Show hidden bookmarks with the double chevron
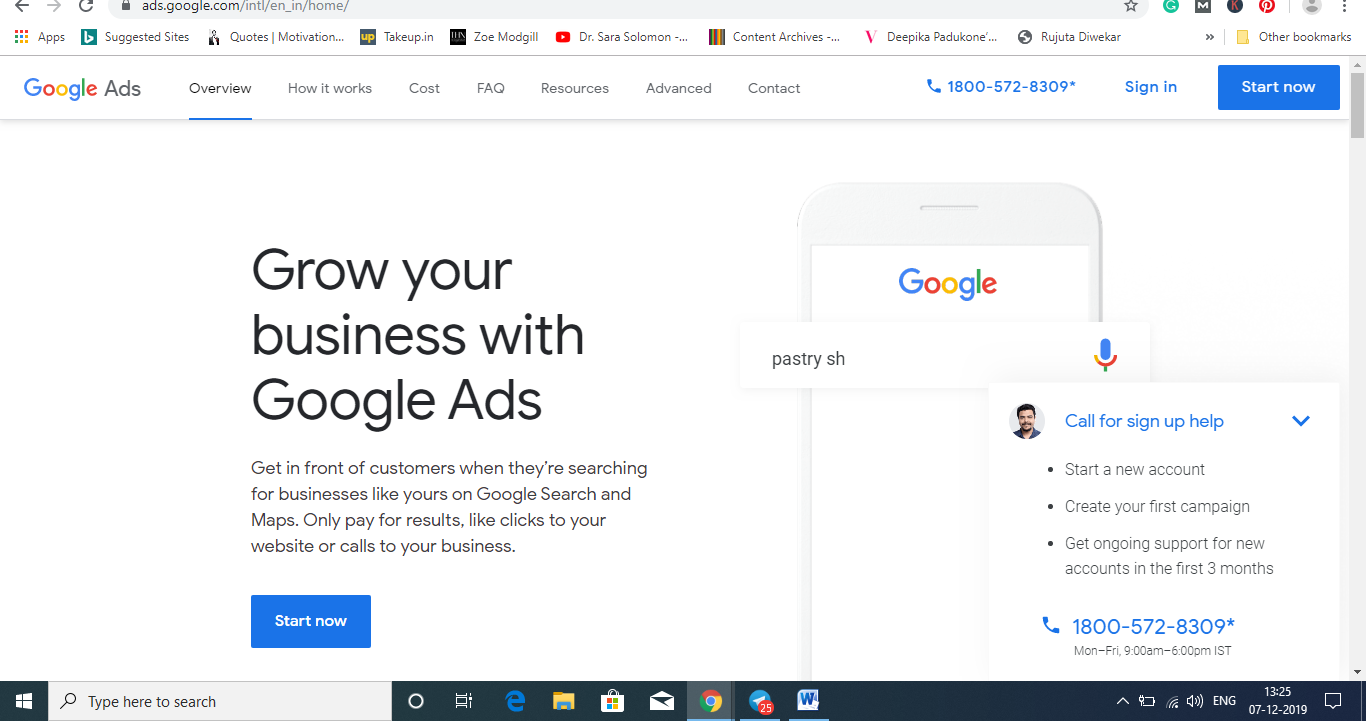Image resolution: width=1366 pixels, height=721 pixels. pyautogui.click(x=1210, y=37)
